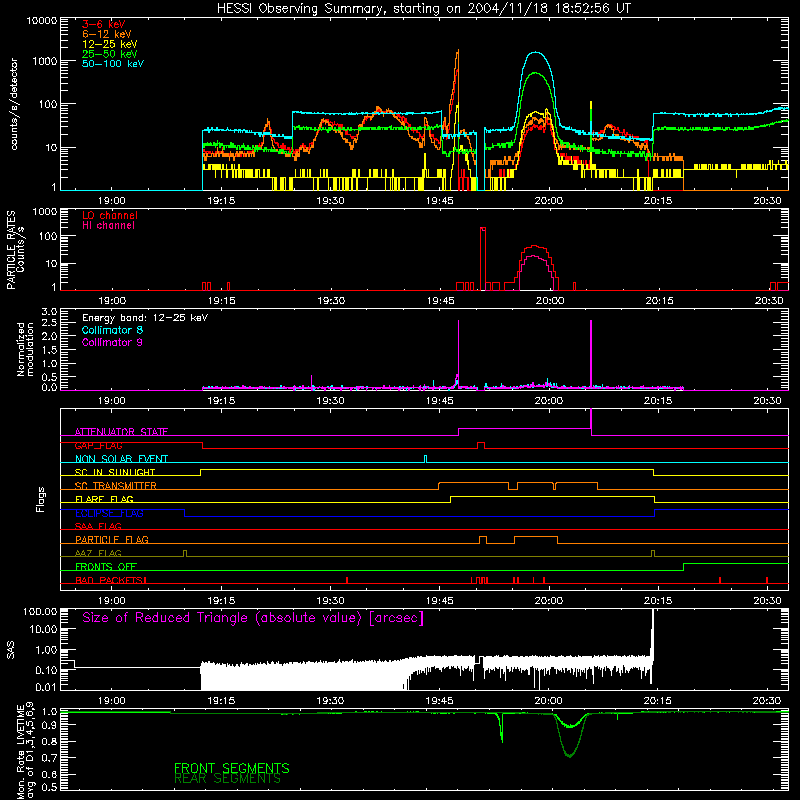Select the 10.00 tick label on SAS axis
The height and width of the screenshot is (800, 800).
43,629
